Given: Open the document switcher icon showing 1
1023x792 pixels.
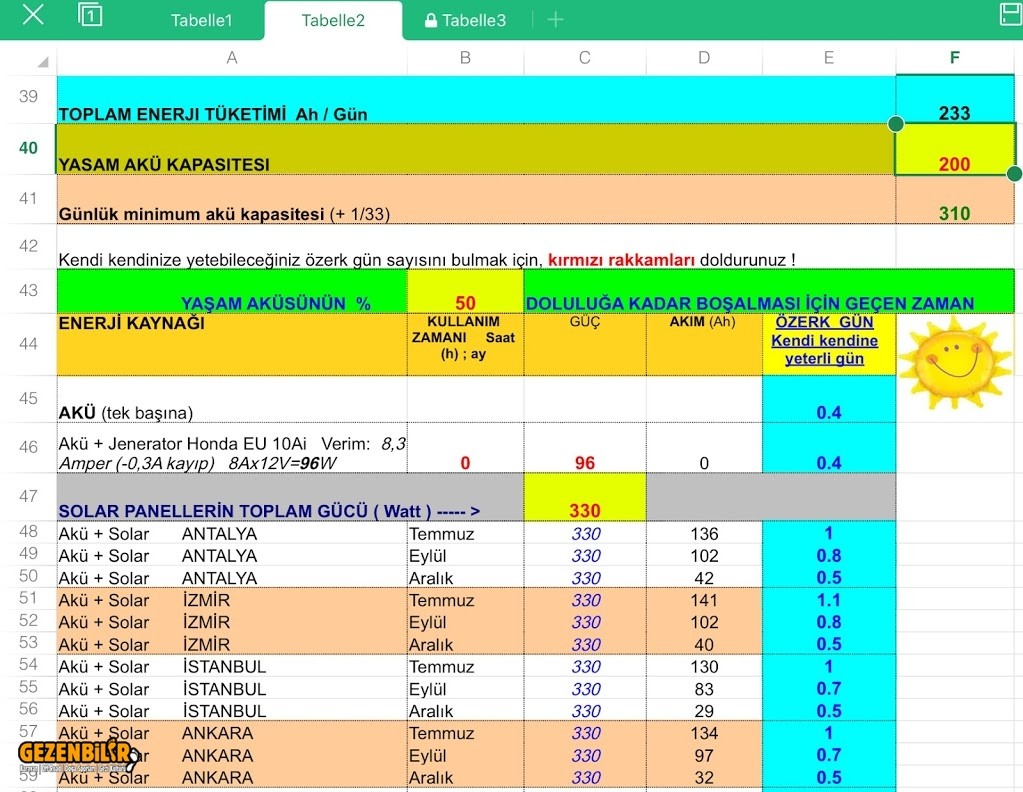Looking at the screenshot, I should [90, 15].
